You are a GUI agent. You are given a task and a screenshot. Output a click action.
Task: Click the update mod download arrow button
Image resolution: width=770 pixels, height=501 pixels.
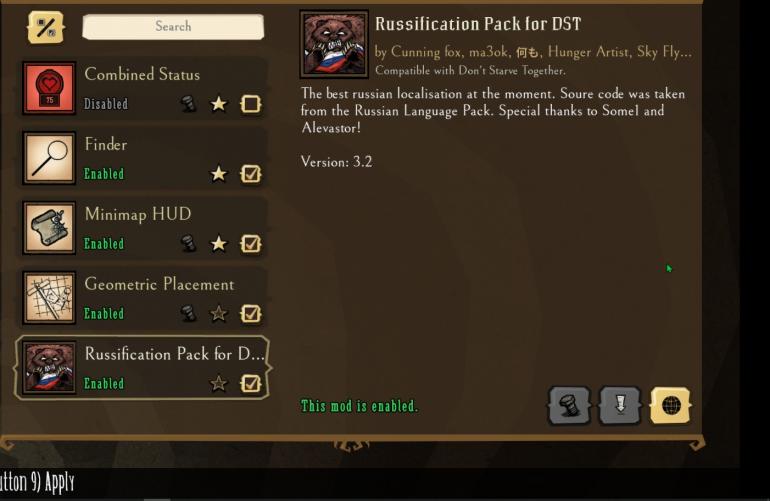(620, 405)
